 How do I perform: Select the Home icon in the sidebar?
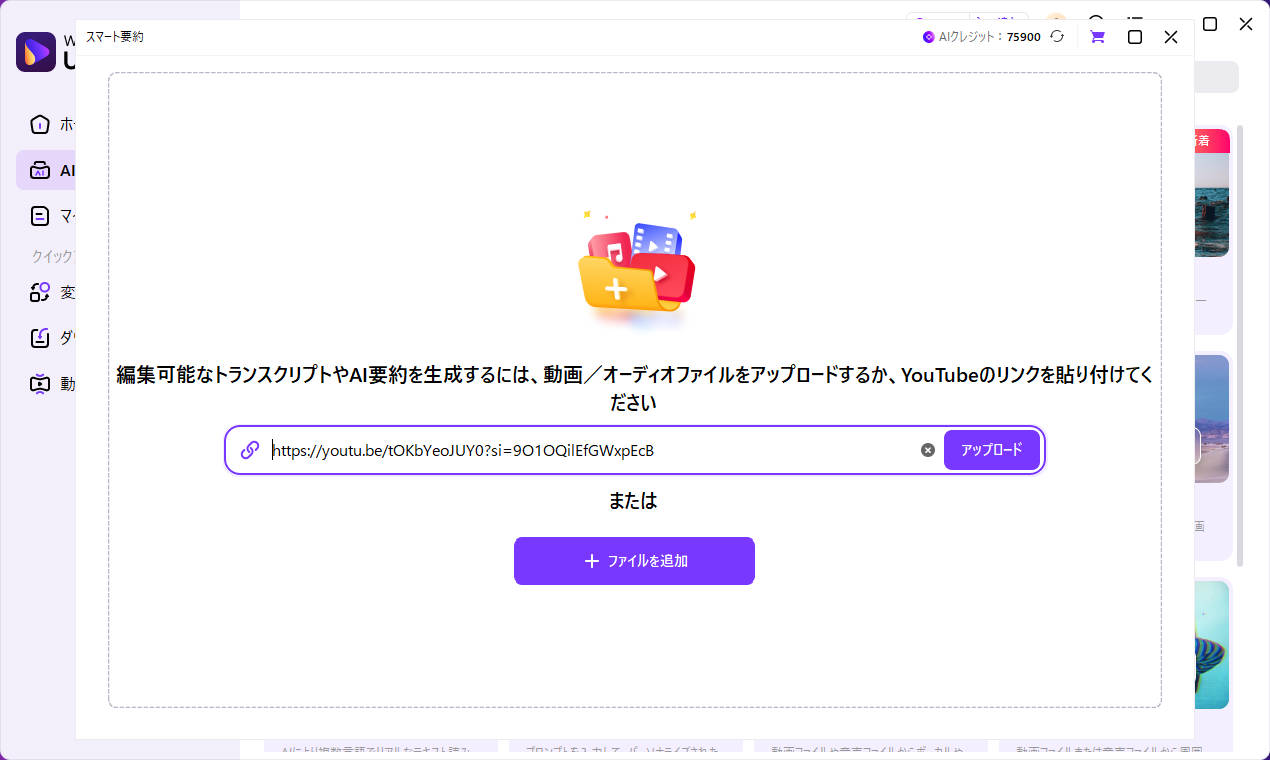[x=40, y=124]
